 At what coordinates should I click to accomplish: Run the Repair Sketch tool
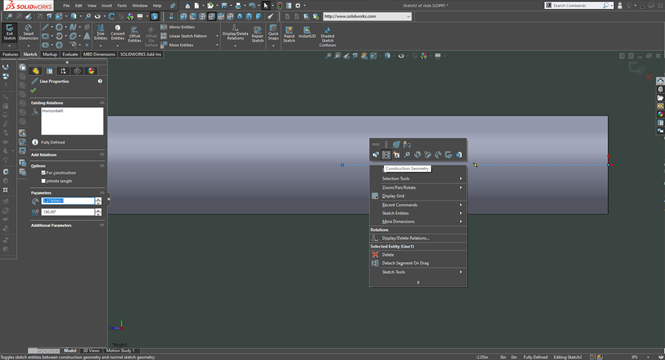(257, 34)
